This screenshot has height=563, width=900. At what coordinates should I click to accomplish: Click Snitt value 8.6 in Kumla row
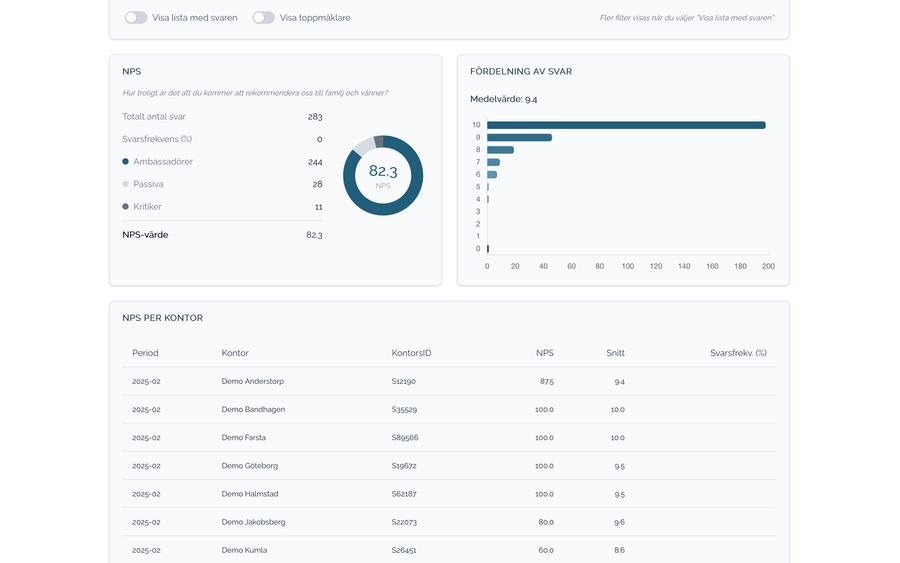(x=619, y=550)
